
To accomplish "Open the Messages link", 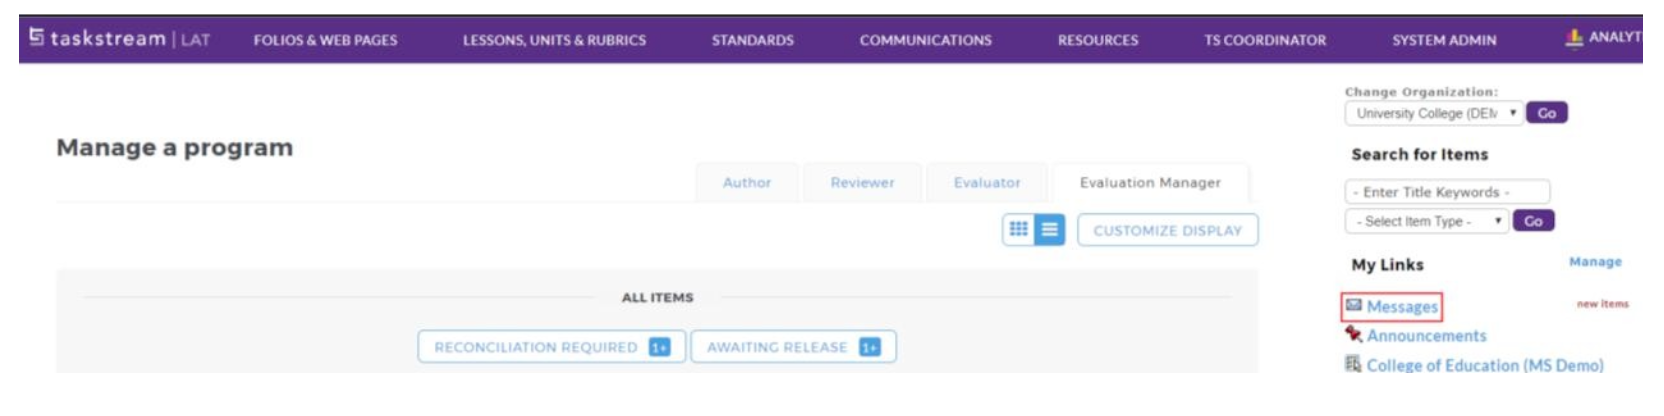I will click(x=1402, y=307).
